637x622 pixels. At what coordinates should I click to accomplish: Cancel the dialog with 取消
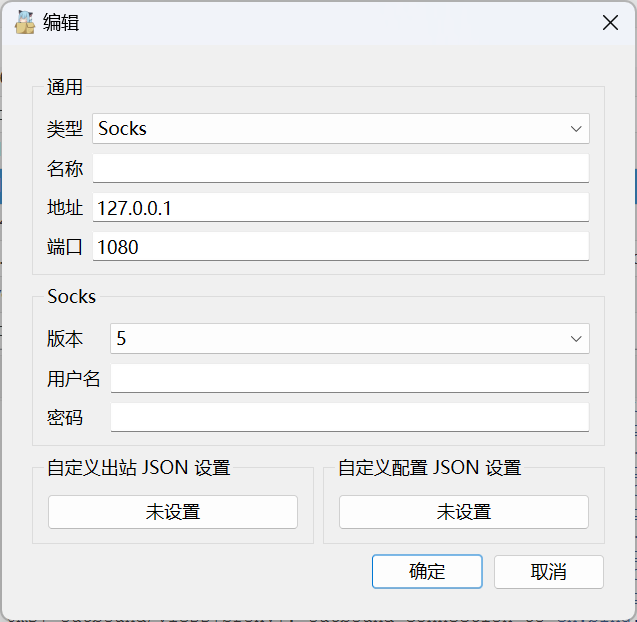(548, 572)
